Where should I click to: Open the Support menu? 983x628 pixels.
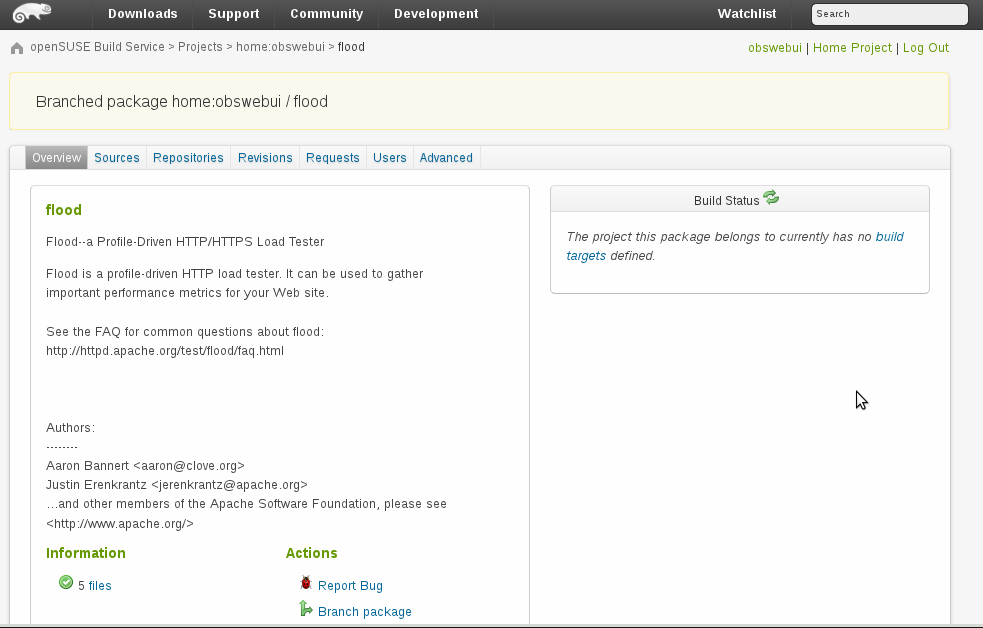[x=233, y=14]
